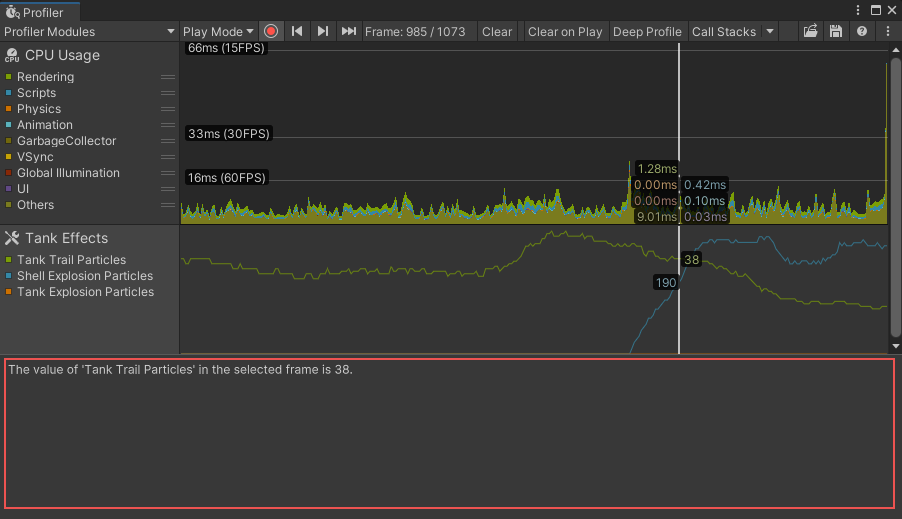Expand Call Stacks dropdown arrow
Viewport: 902px width, 519px height.
(769, 32)
